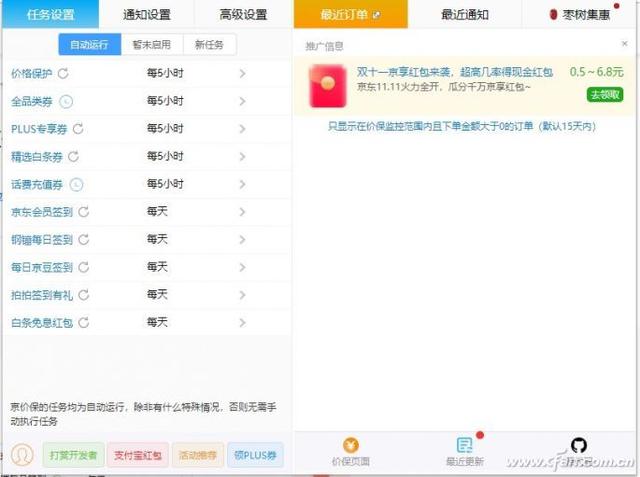The width and height of the screenshot is (640, 477).
Task: Click the clock icon beside 全品类券
Action: 66,101
